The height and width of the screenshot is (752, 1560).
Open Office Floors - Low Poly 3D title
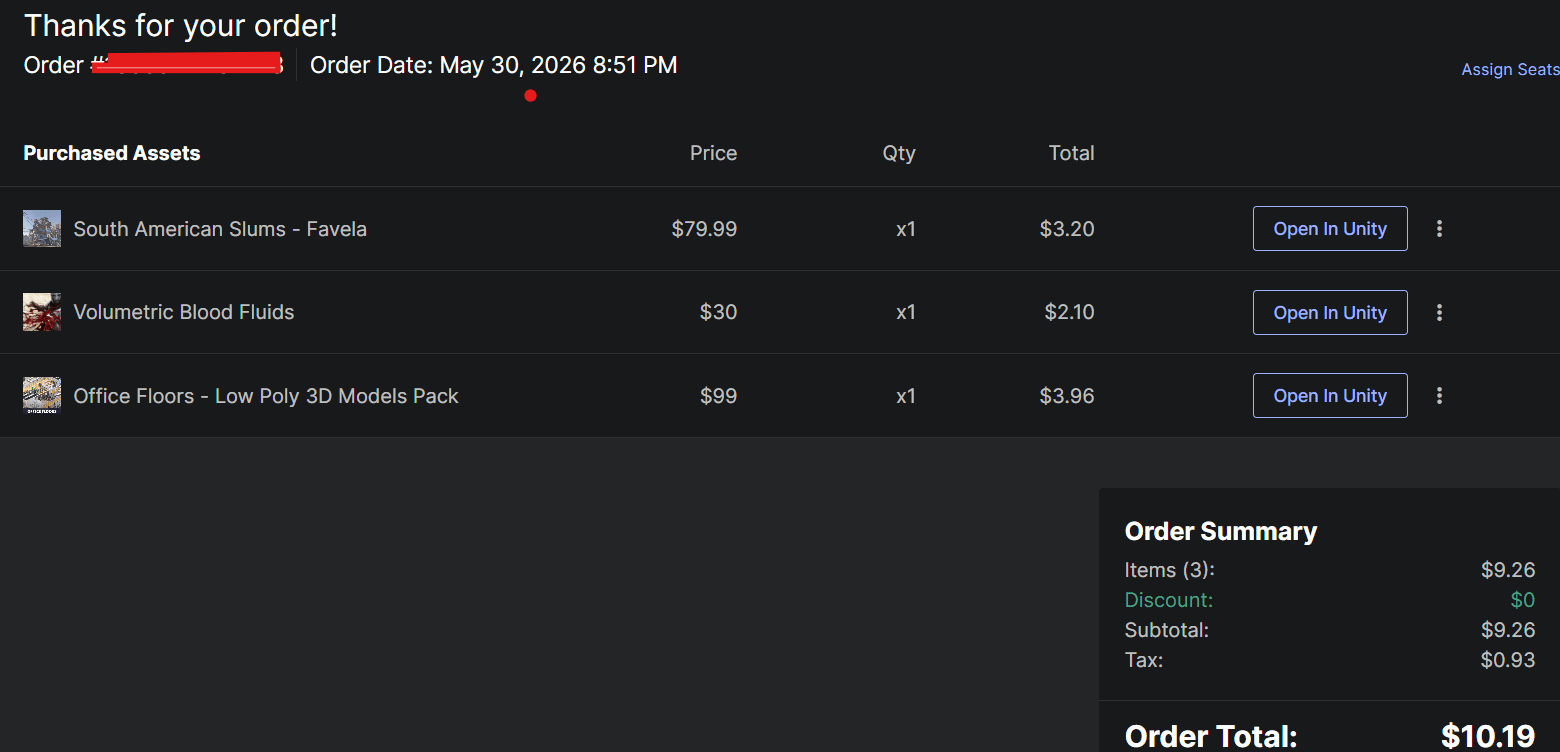(266, 396)
